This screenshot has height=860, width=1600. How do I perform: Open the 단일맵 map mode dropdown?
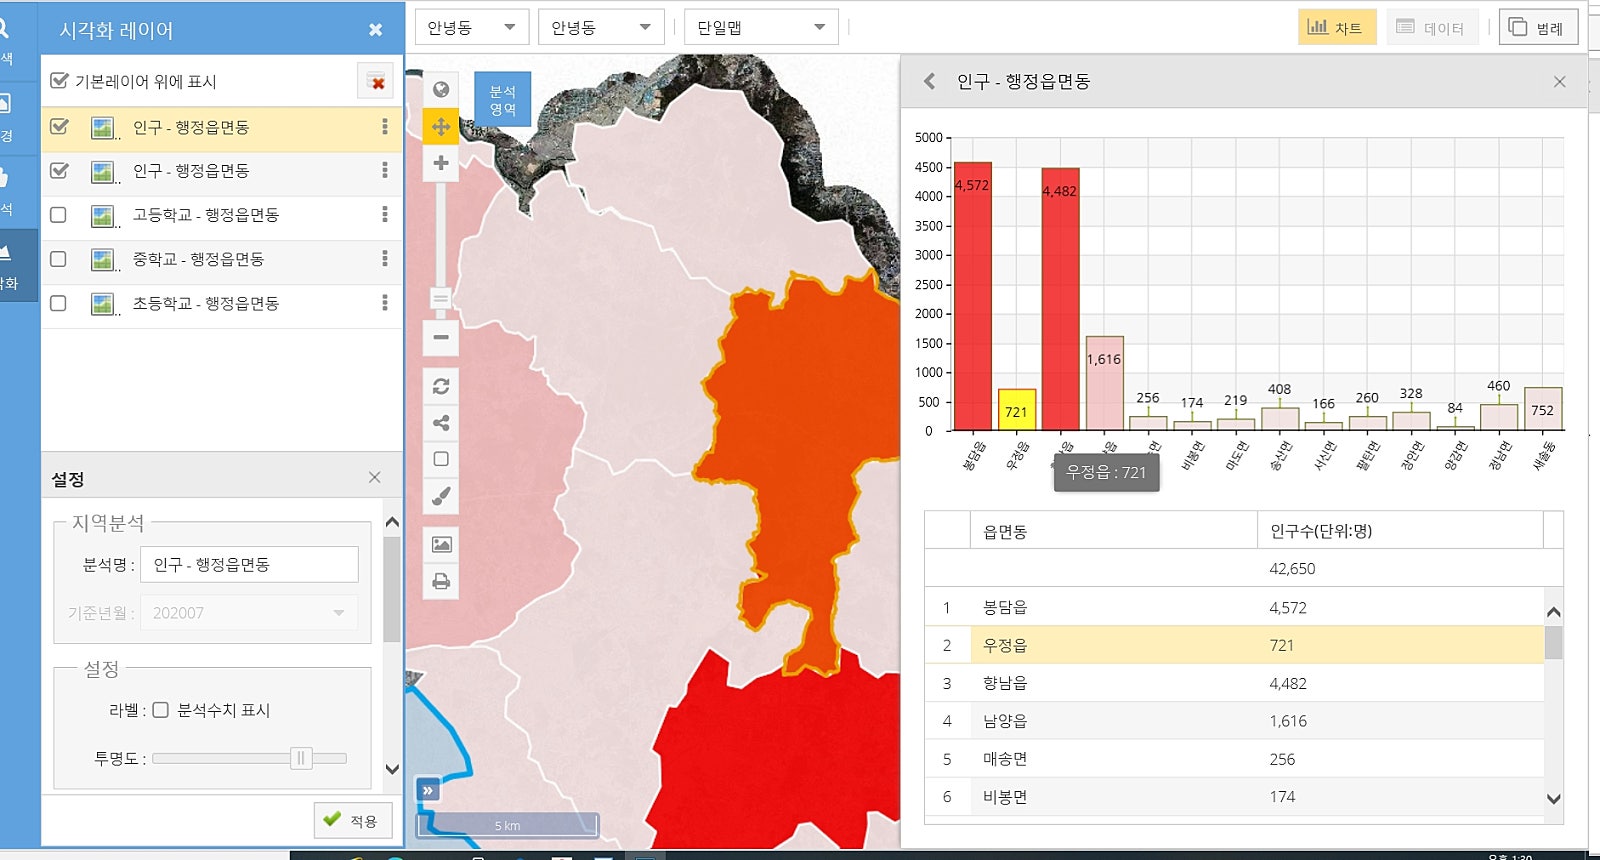pos(761,27)
